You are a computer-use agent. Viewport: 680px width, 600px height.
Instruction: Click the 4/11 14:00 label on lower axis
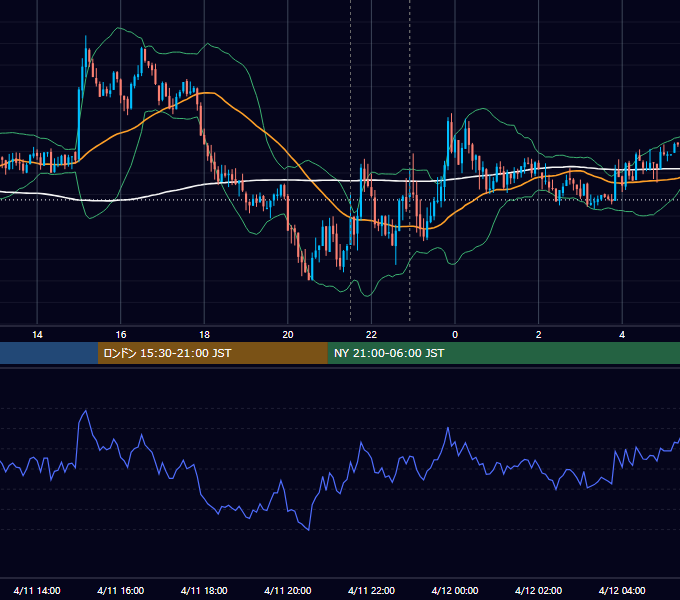pos(37,590)
